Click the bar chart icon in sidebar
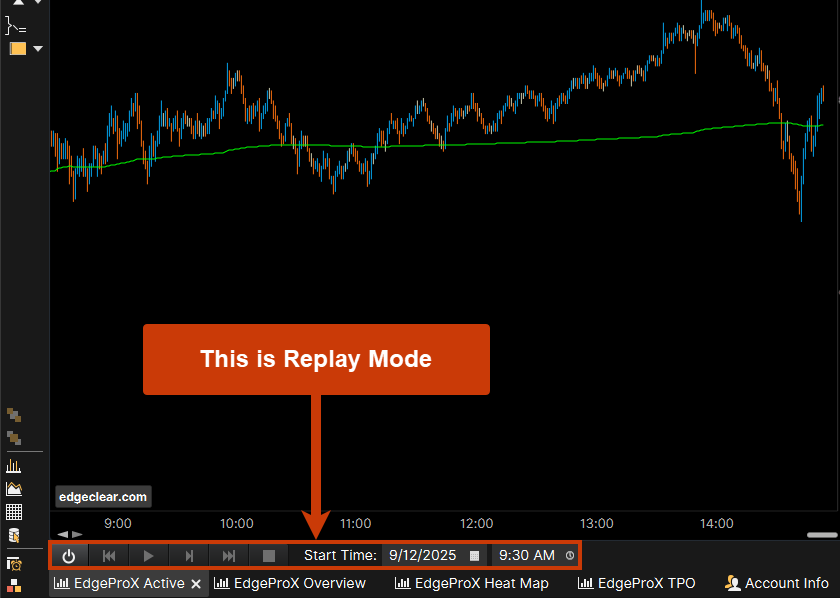This screenshot has height=598, width=840. [14, 466]
